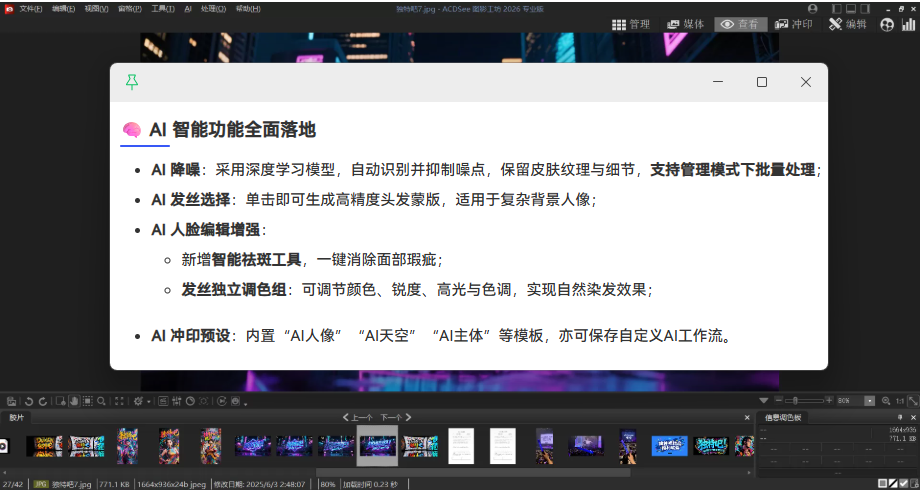This screenshot has width=923, height=490.
Task: Switch to 媒体 mode
Action: [685, 24]
